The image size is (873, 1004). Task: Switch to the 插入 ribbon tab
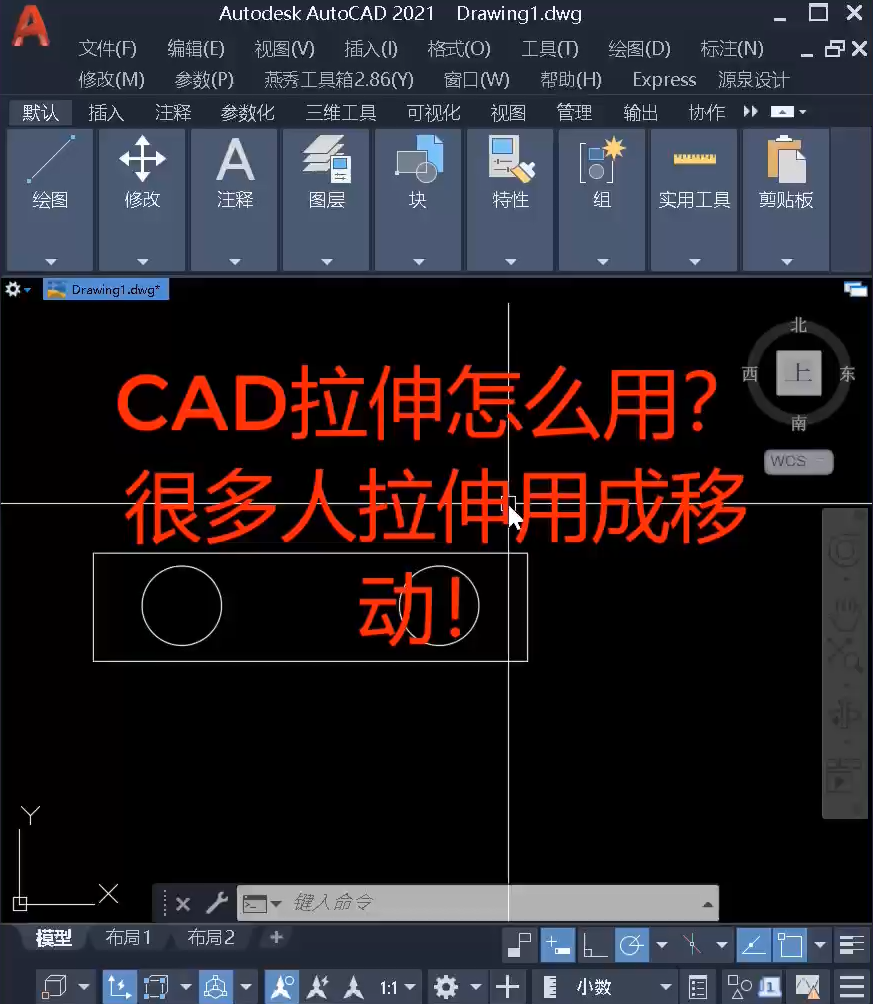106,113
